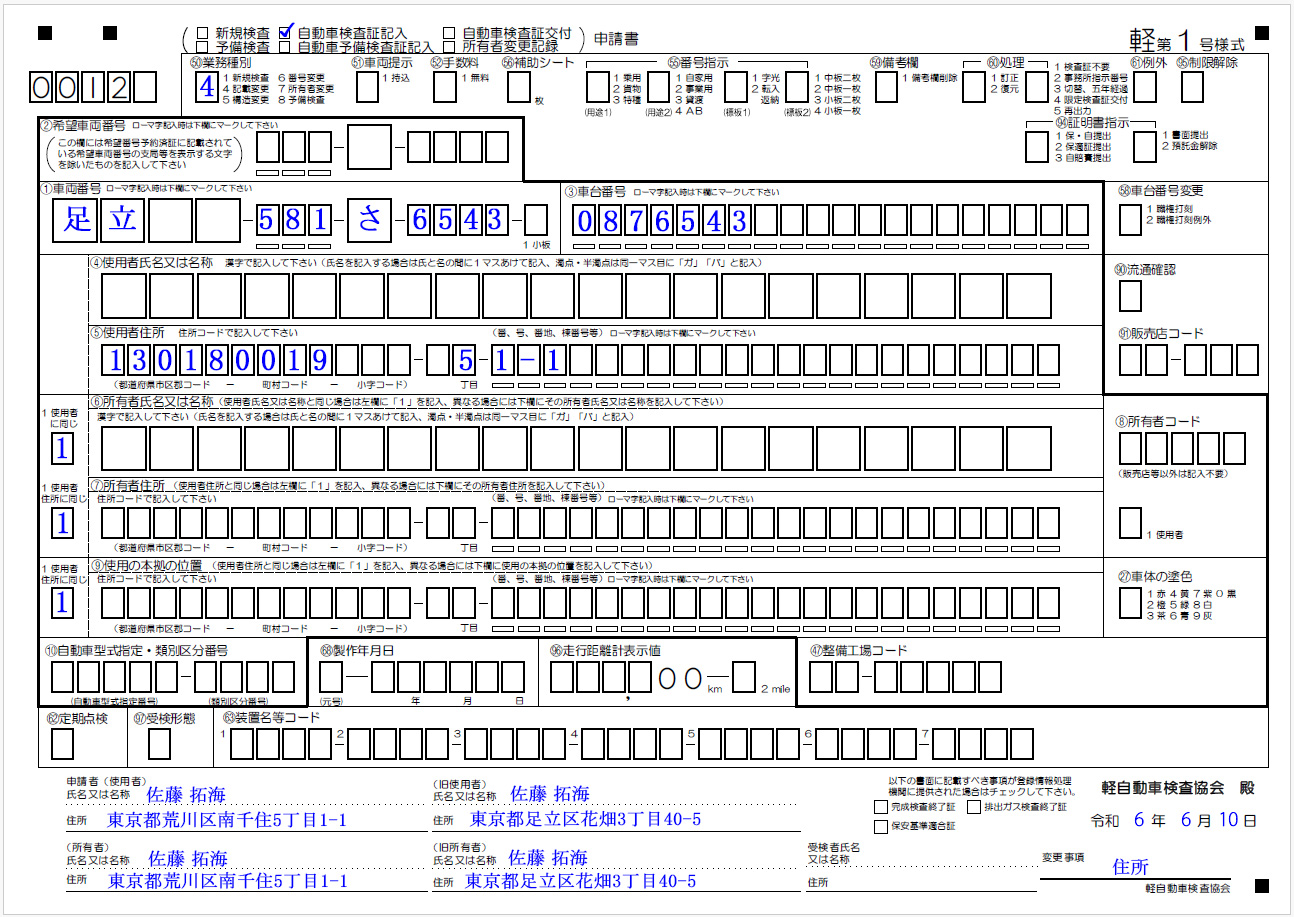This screenshot has height=917, width=1294.
Task: Click the さ kana box in 車両番号
Action: tap(369, 220)
